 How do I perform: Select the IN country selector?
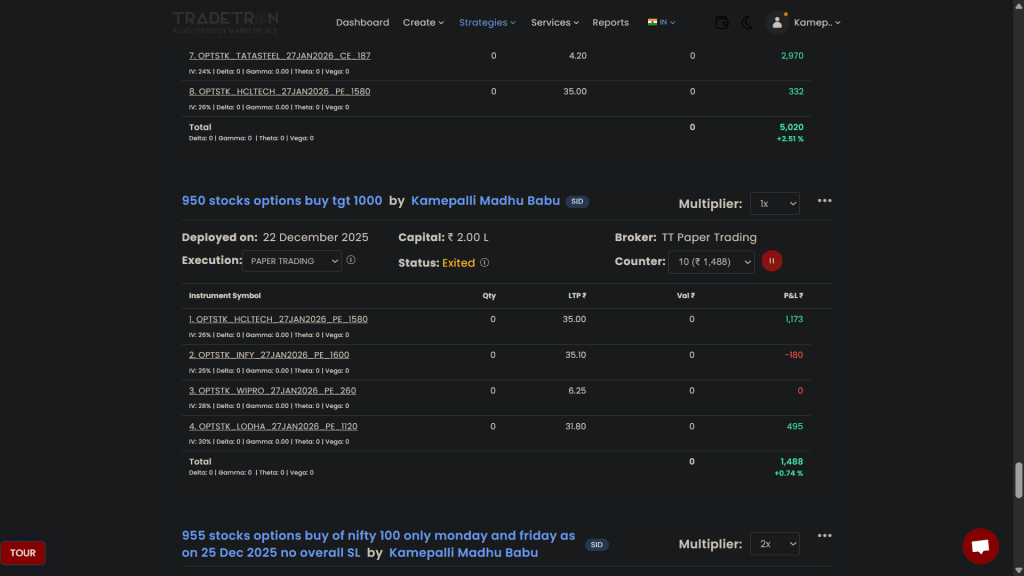click(662, 22)
